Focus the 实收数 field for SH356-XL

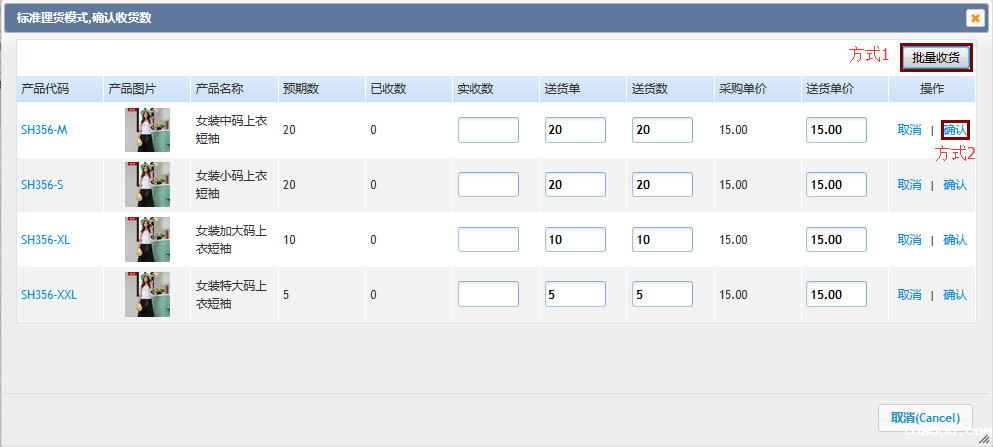pos(488,240)
